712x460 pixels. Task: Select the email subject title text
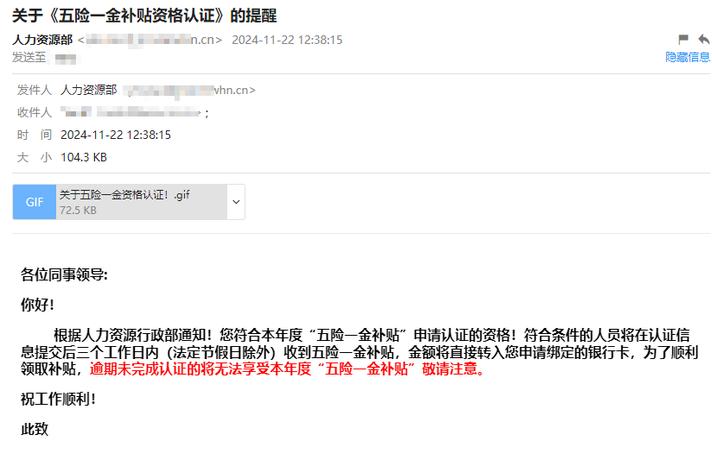144,16
